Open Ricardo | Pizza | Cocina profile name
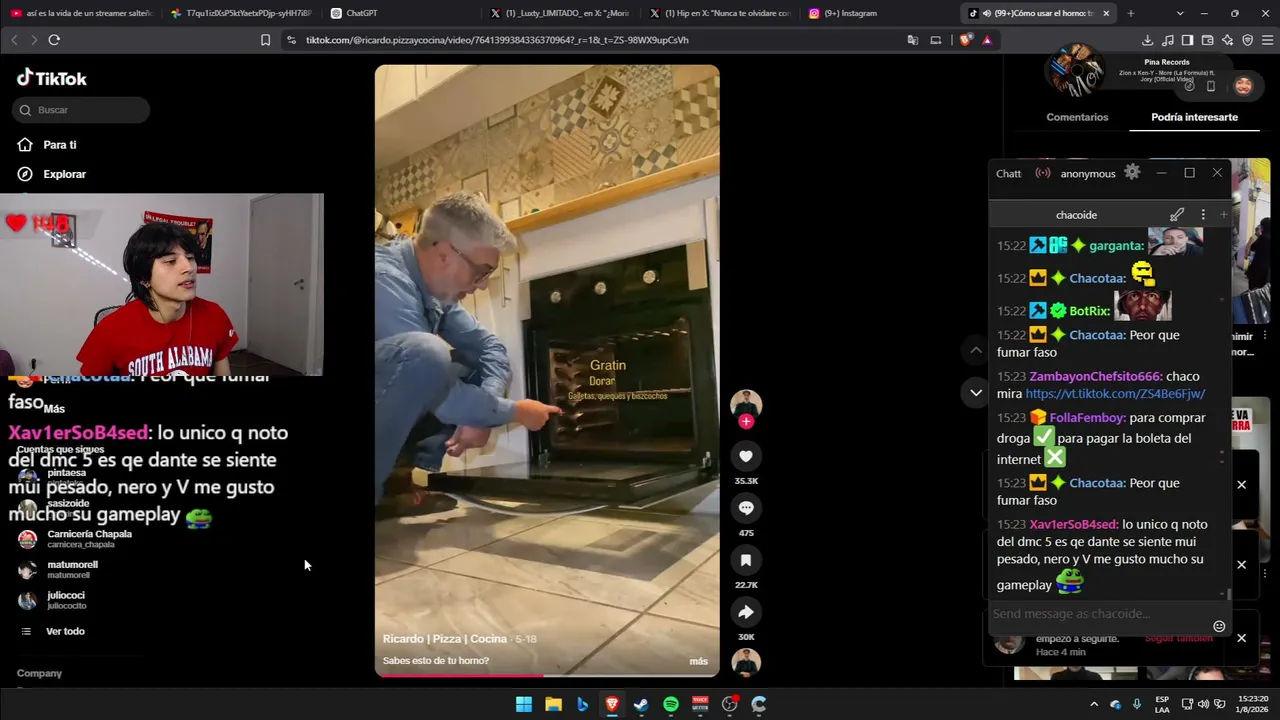Image resolution: width=1280 pixels, height=720 pixels. point(445,638)
